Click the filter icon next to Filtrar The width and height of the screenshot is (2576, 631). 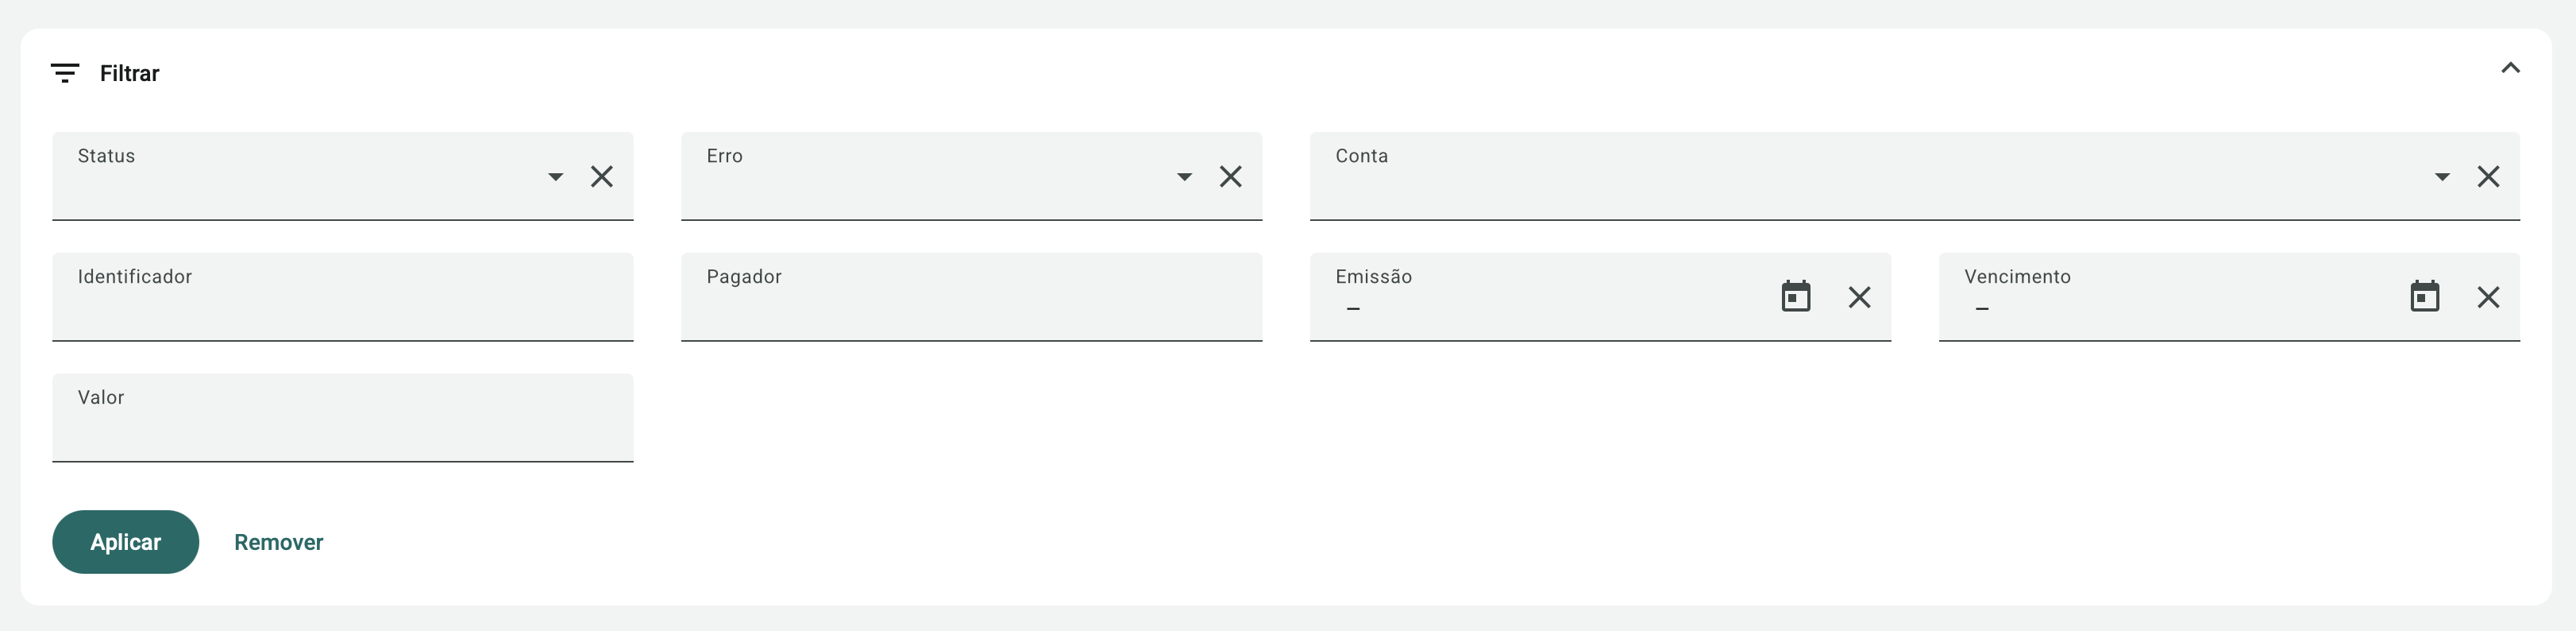(x=66, y=72)
